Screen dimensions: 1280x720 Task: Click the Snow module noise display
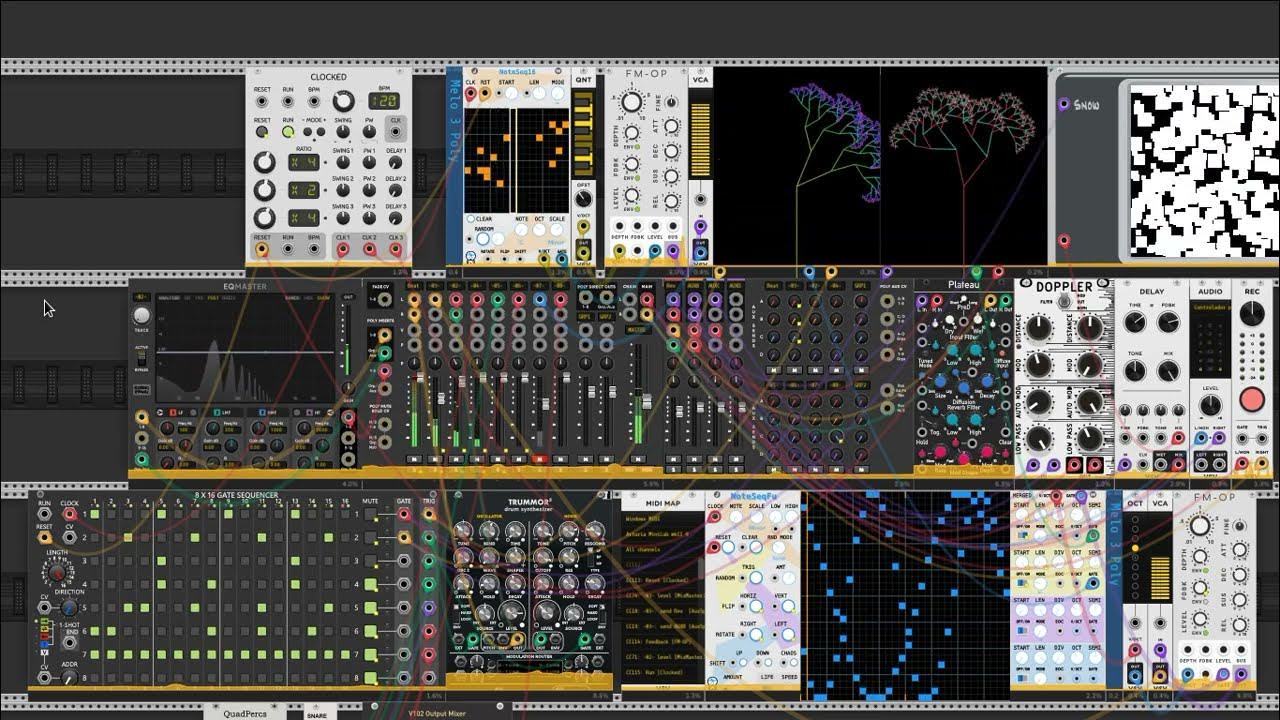pos(1203,169)
